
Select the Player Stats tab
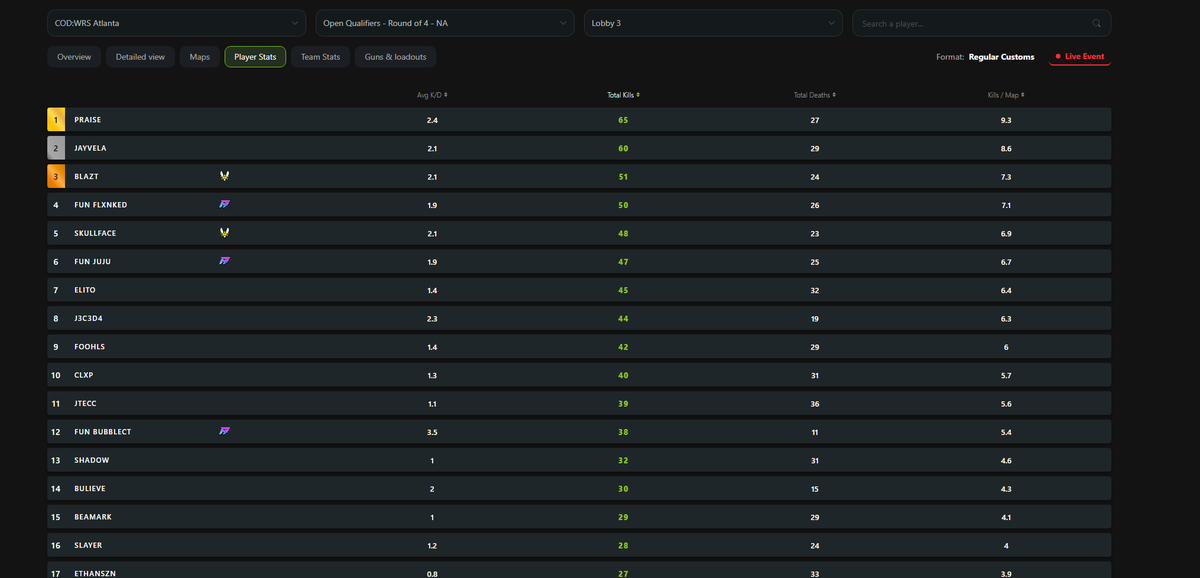[x=255, y=57]
